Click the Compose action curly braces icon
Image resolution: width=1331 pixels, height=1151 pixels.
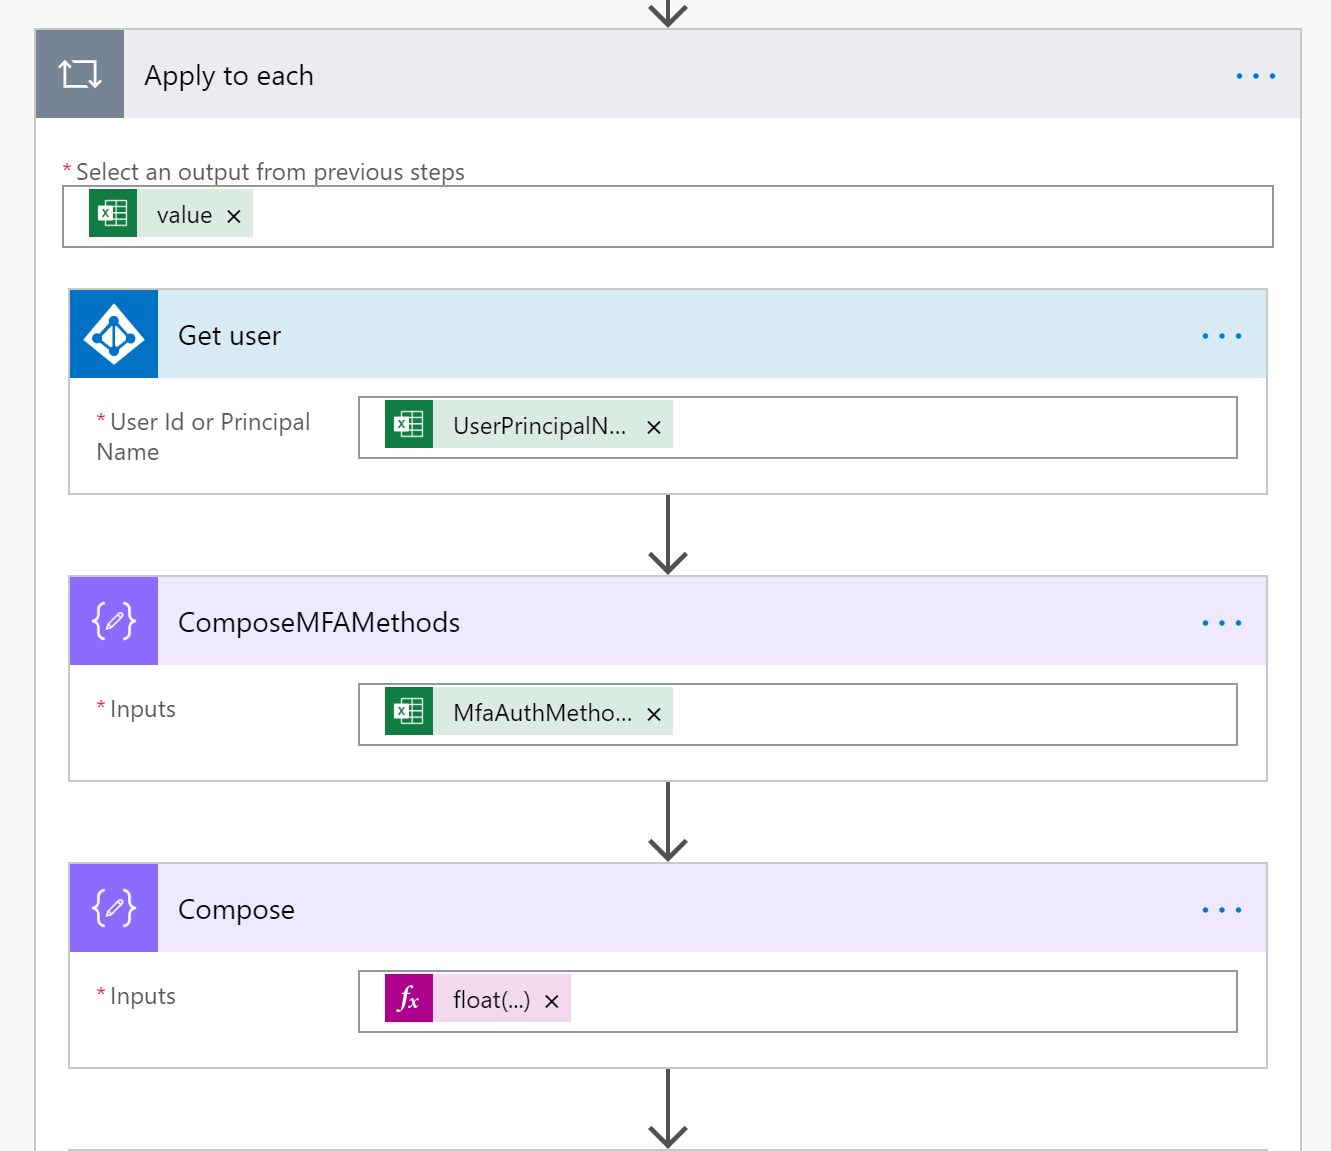coord(114,908)
